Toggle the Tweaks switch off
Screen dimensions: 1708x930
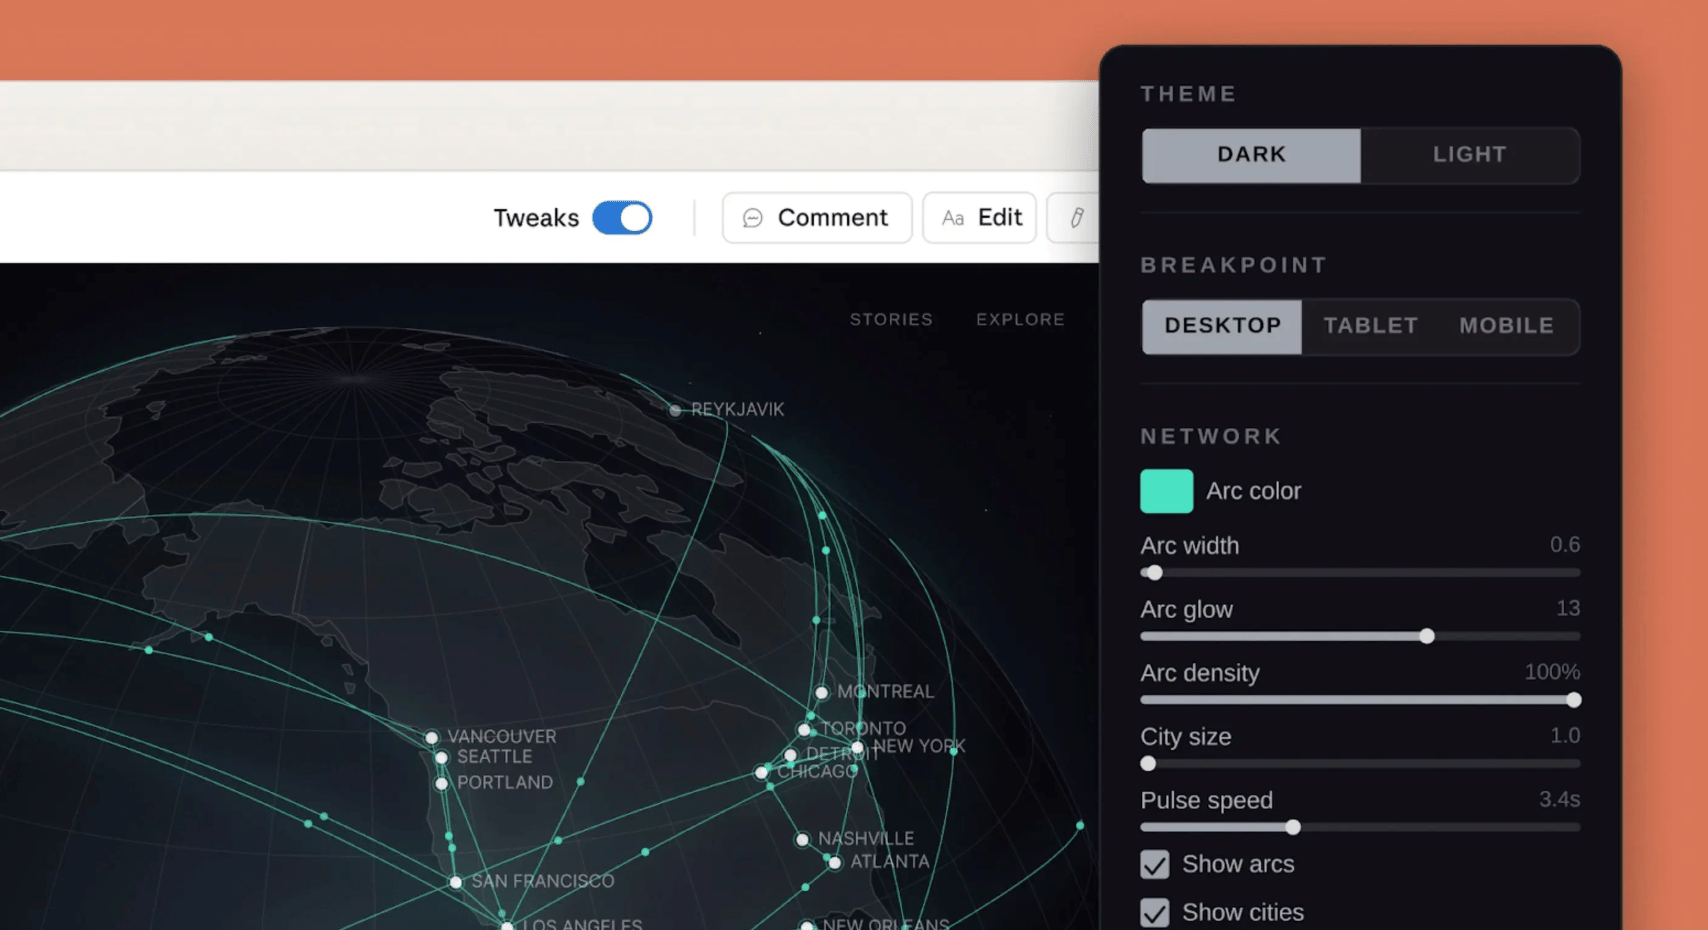(x=622, y=217)
